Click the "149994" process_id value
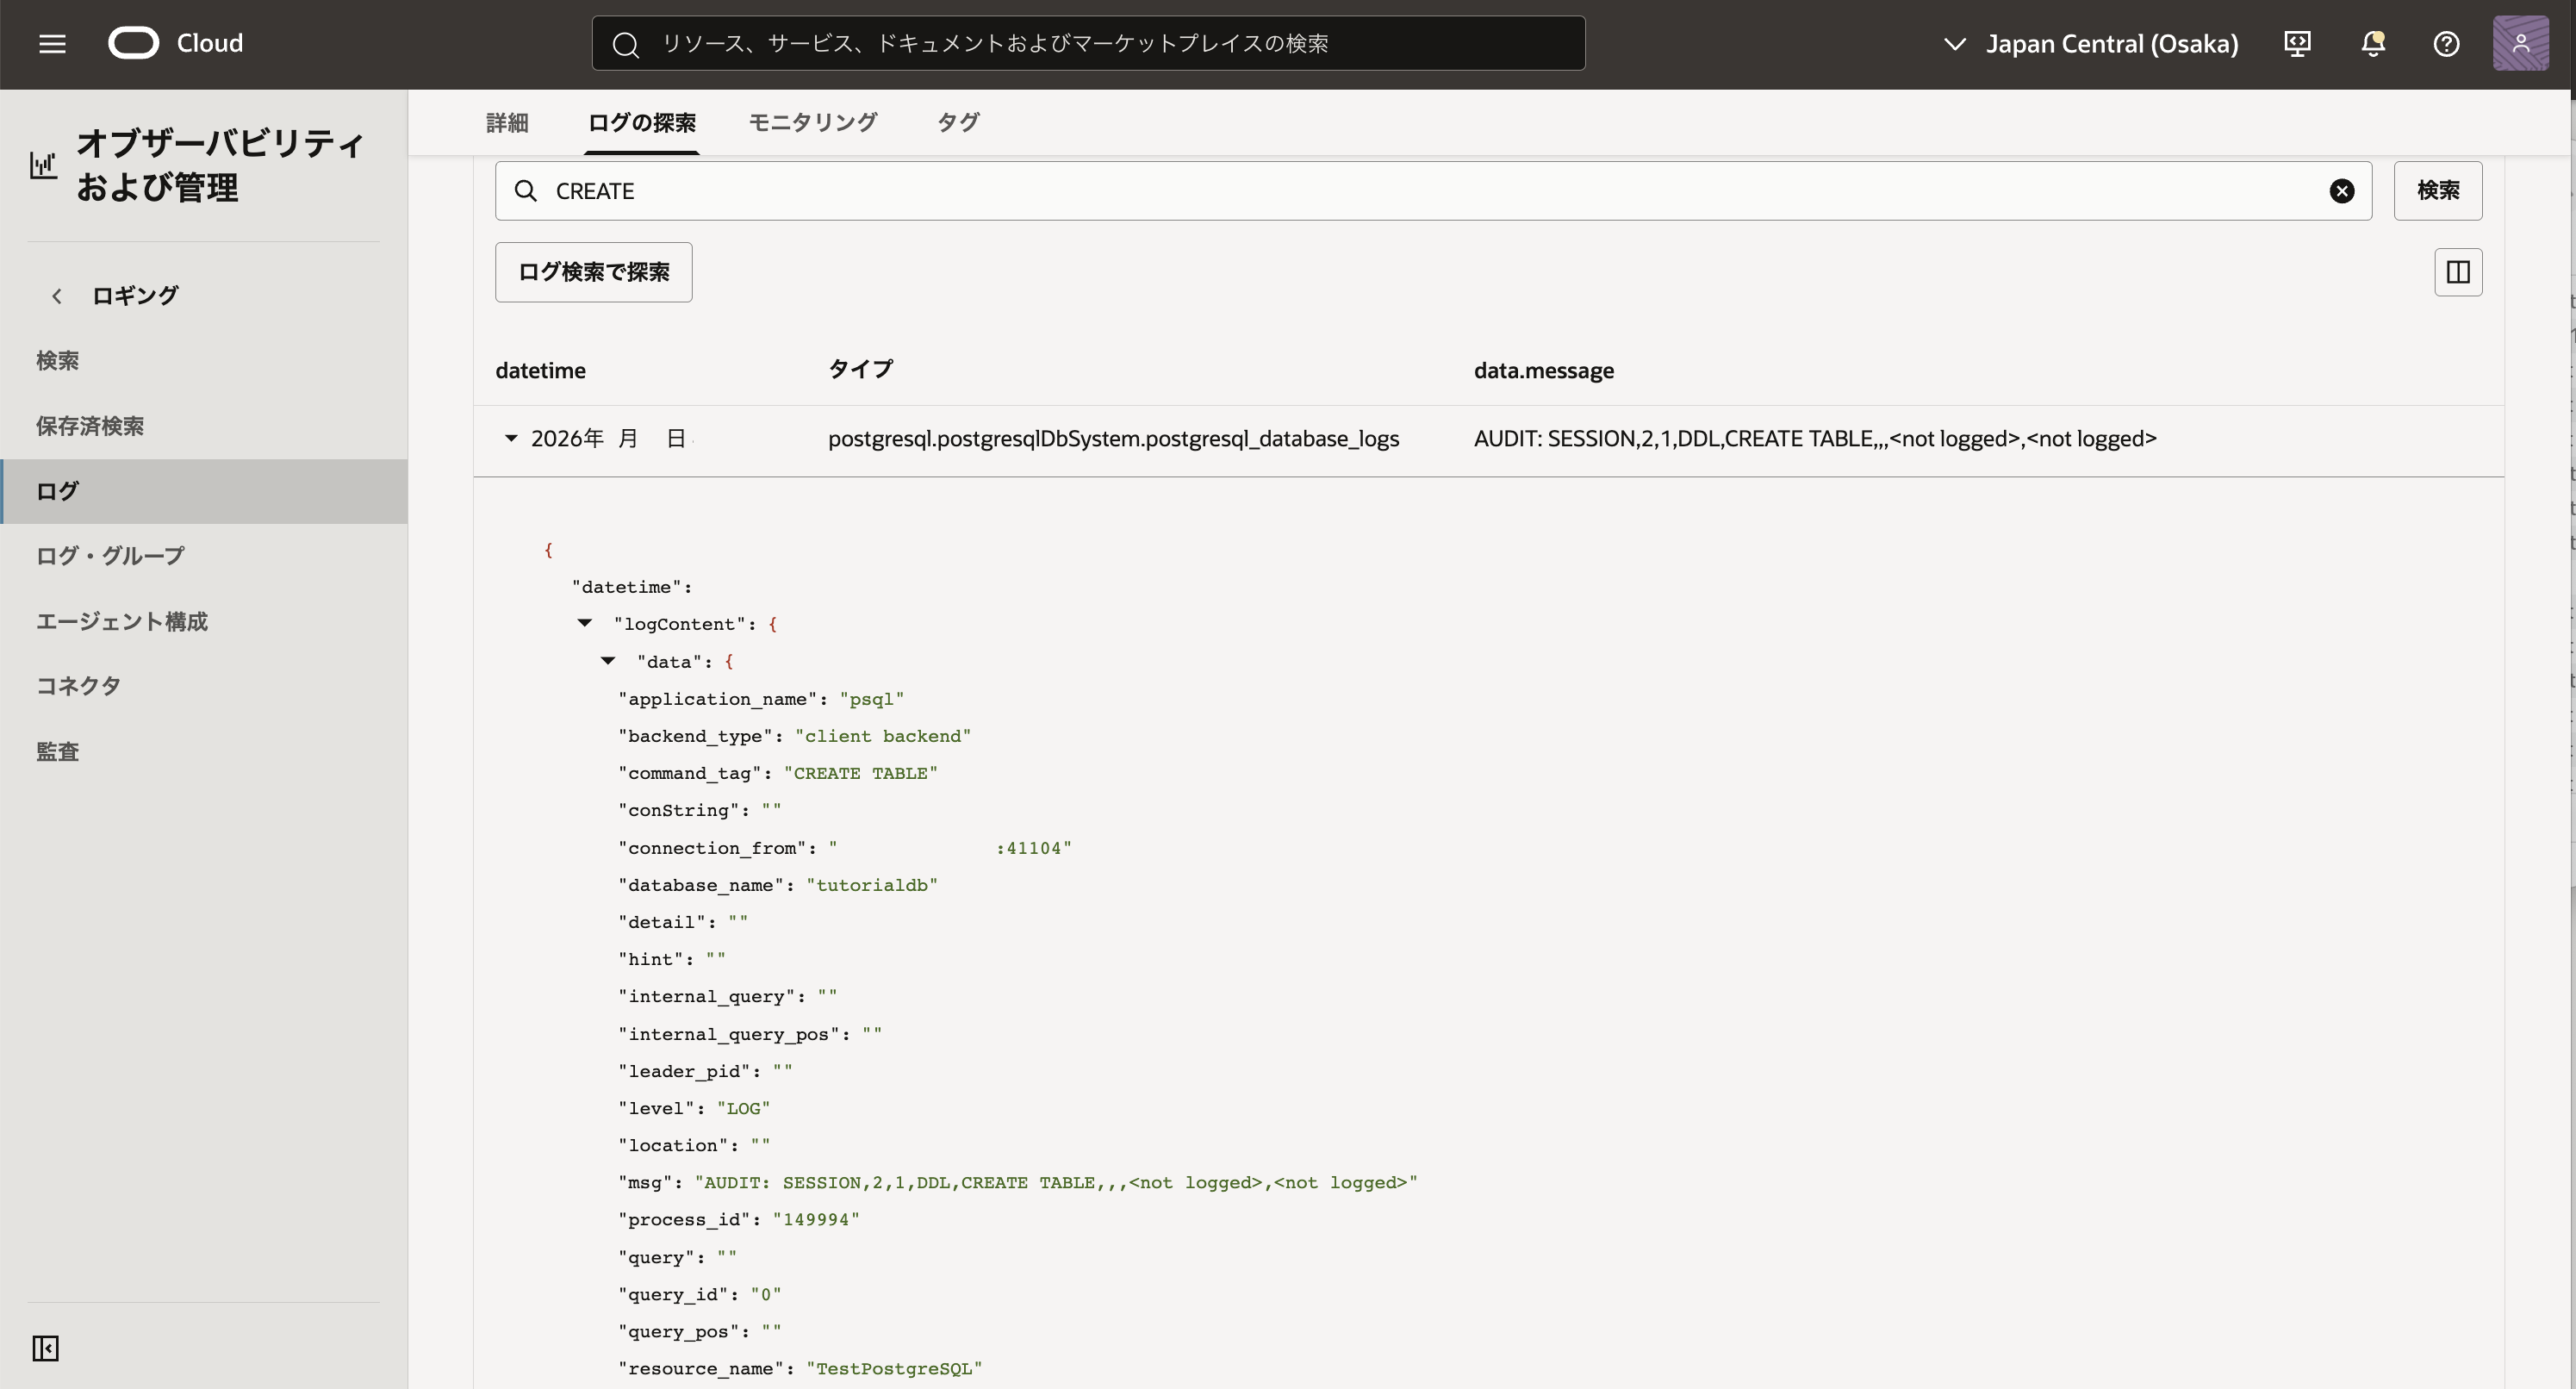 pos(816,1220)
